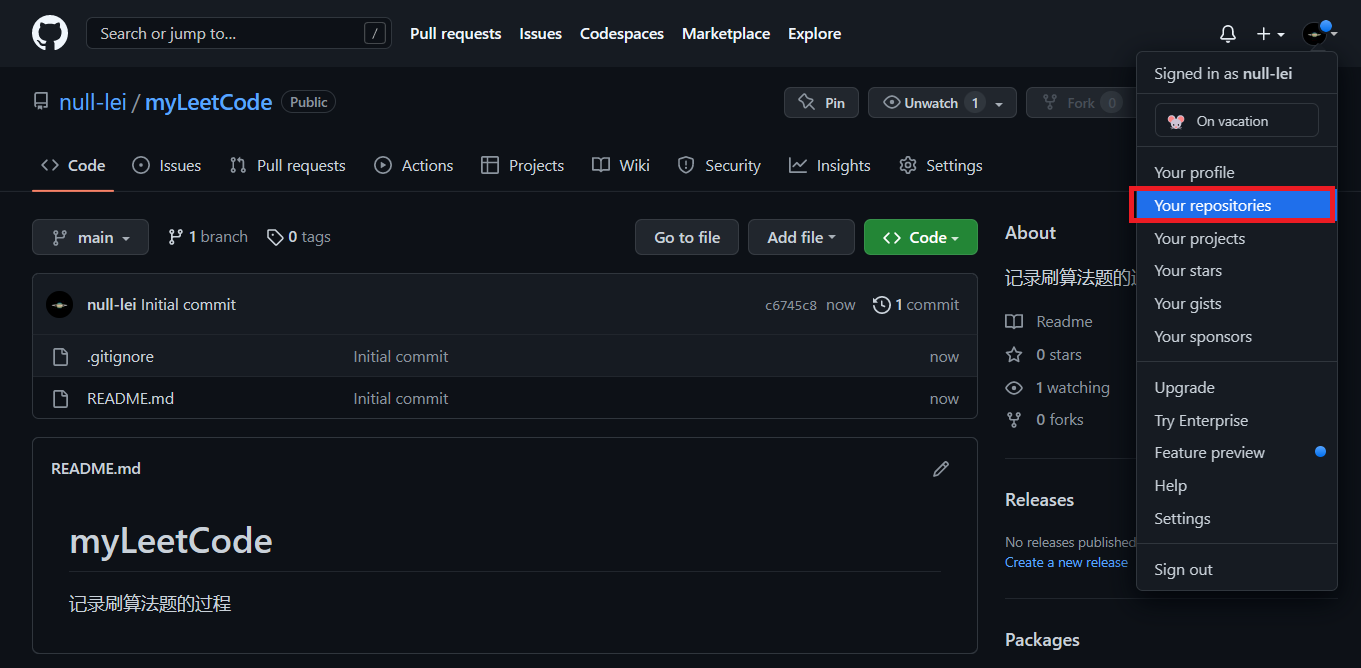The width and height of the screenshot is (1361, 668).
Task: Open the Add file dropdown
Action: (x=801, y=237)
